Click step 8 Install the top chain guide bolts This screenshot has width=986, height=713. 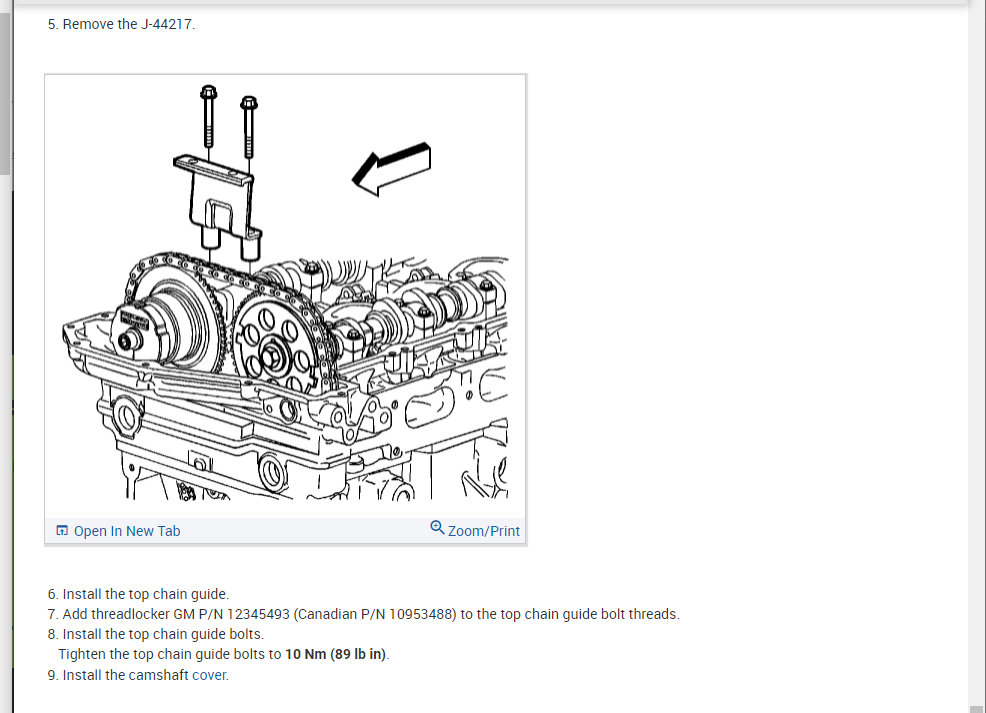[x=156, y=634]
